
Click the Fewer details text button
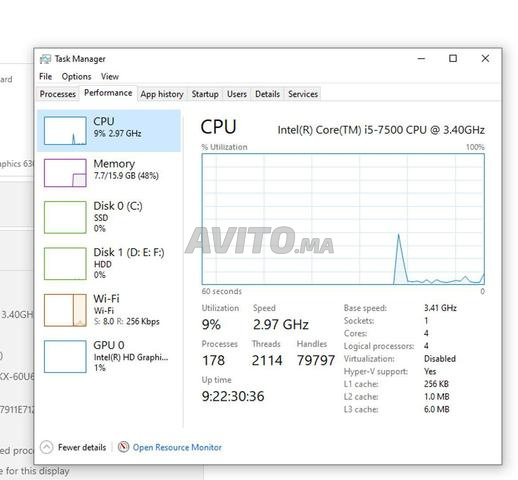point(82,447)
